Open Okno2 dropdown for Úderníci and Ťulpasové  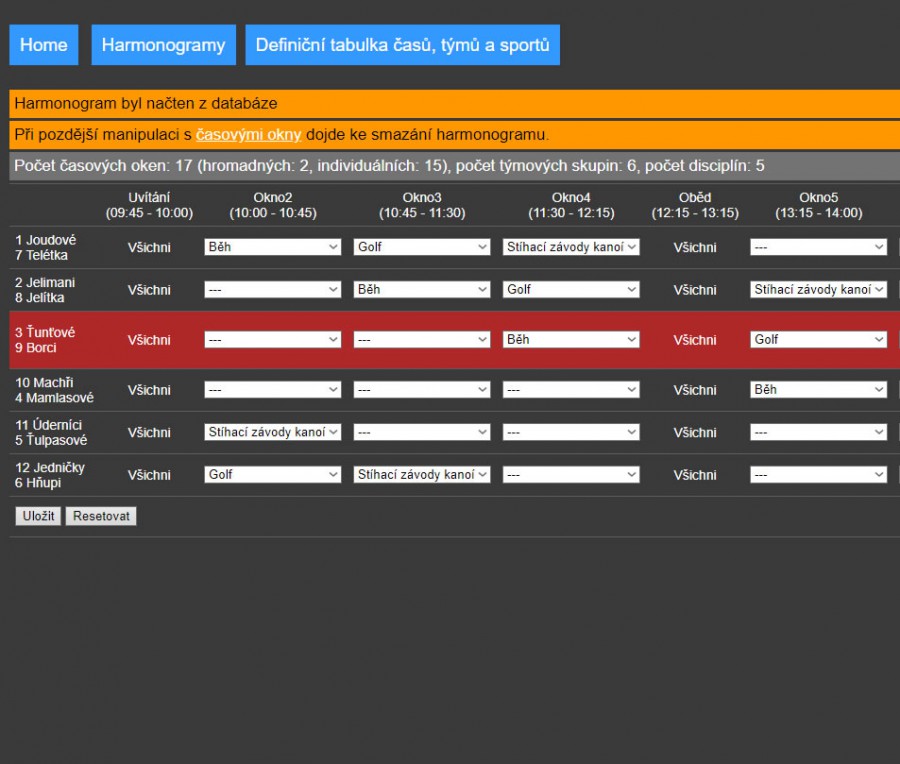pos(273,433)
